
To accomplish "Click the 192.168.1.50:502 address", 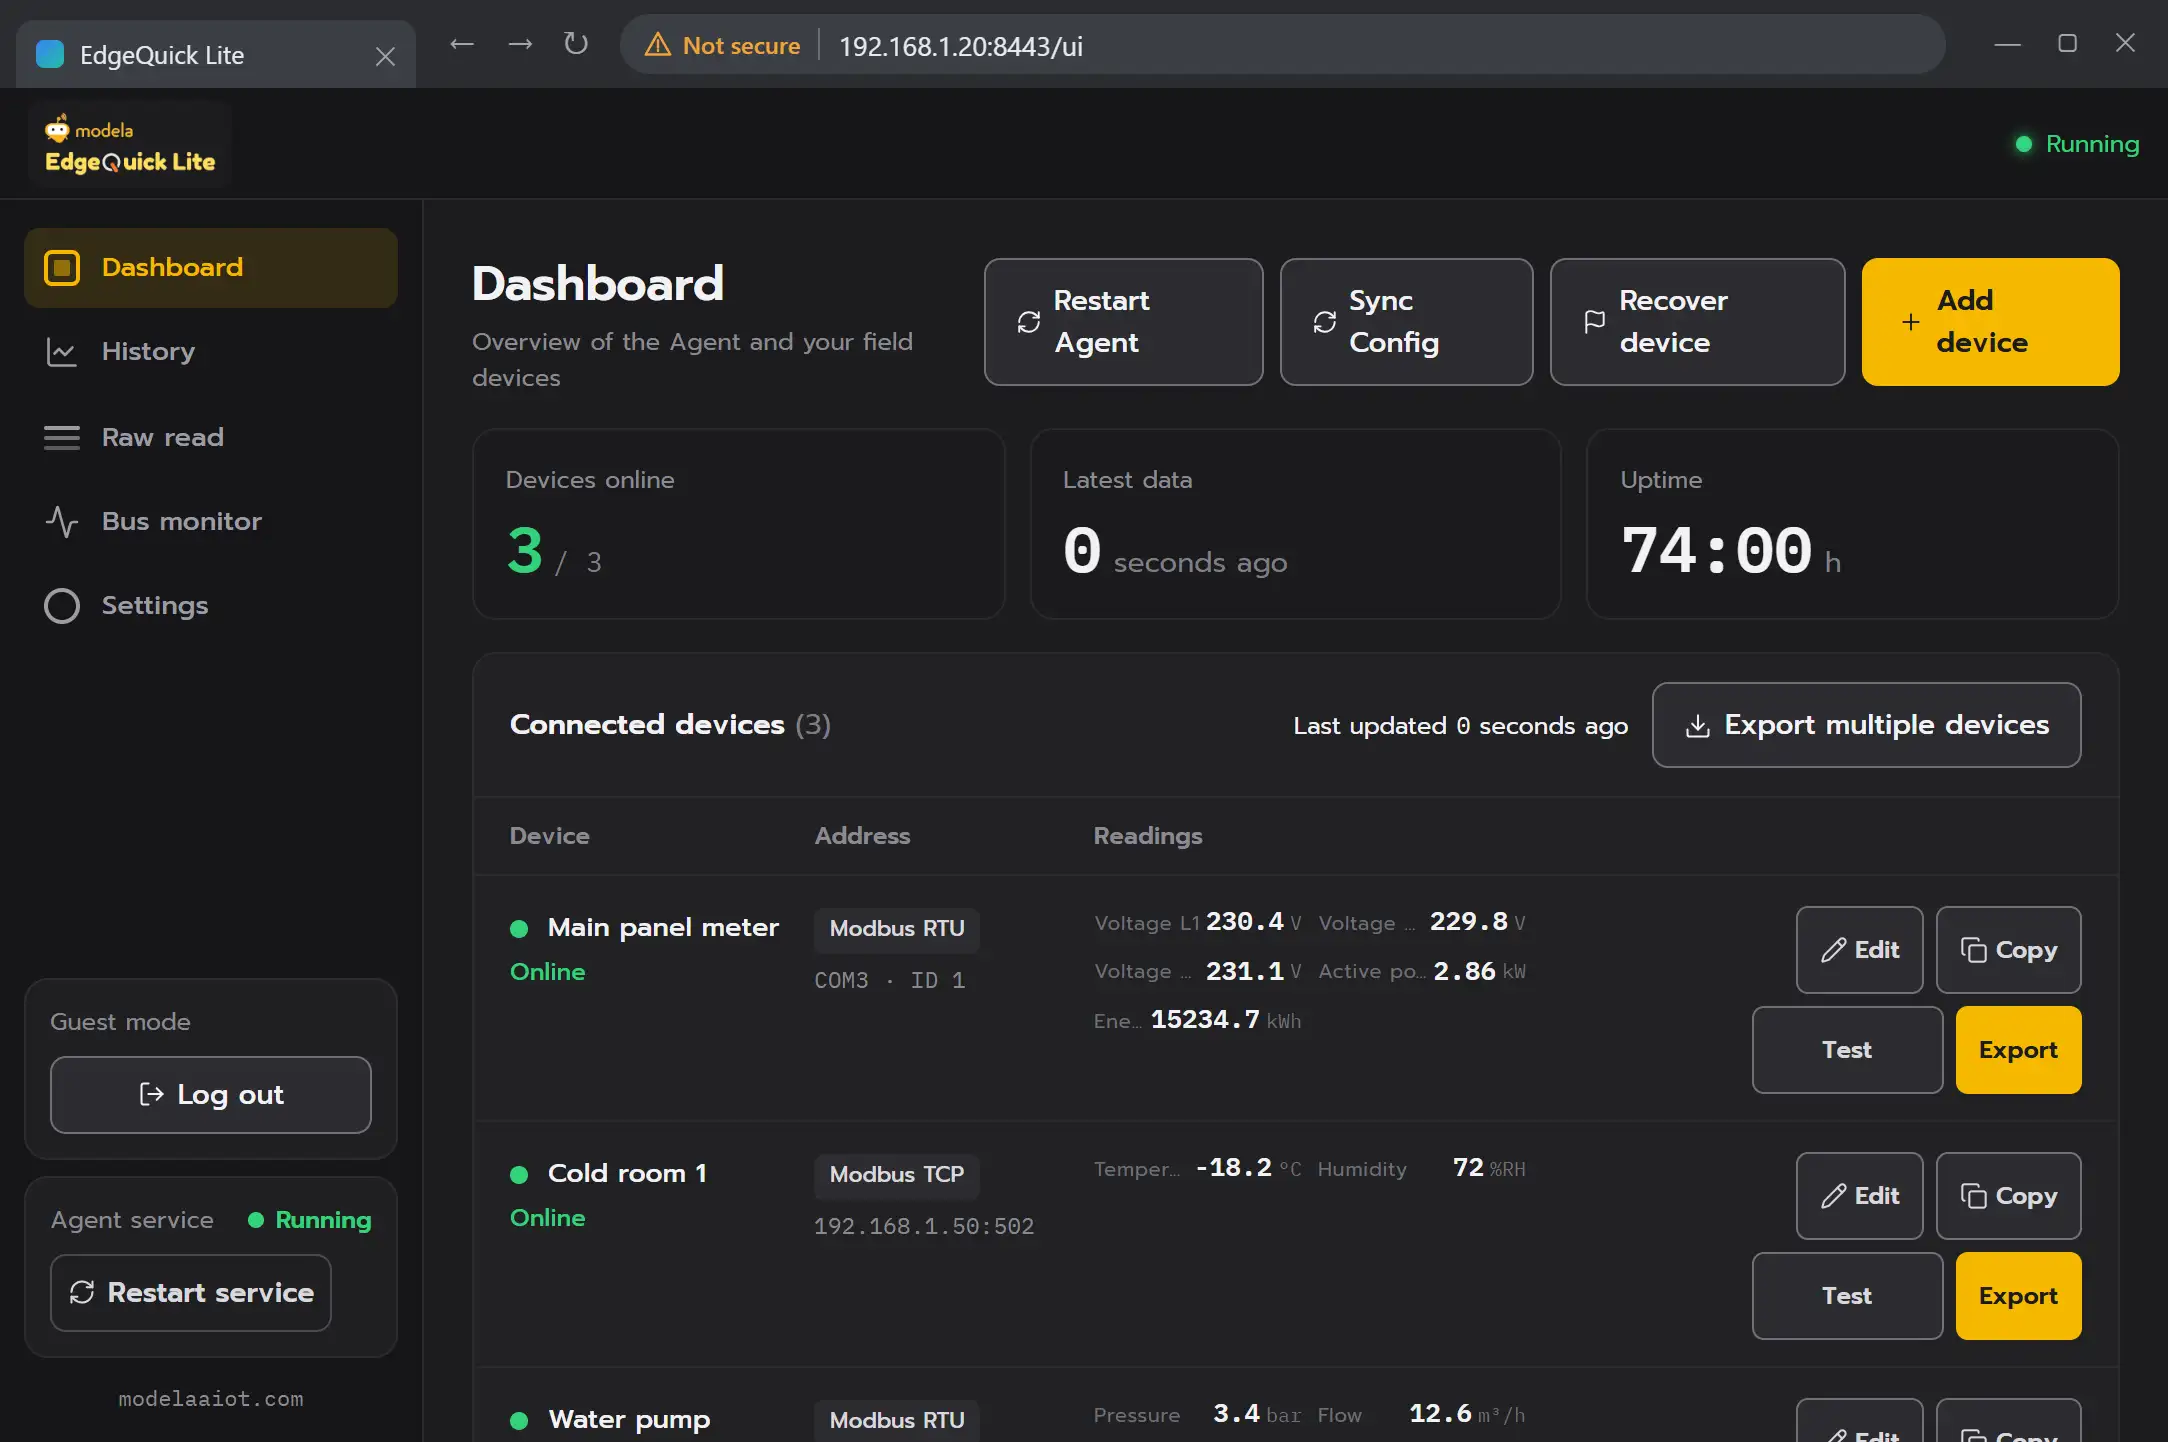I will [924, 1227].
